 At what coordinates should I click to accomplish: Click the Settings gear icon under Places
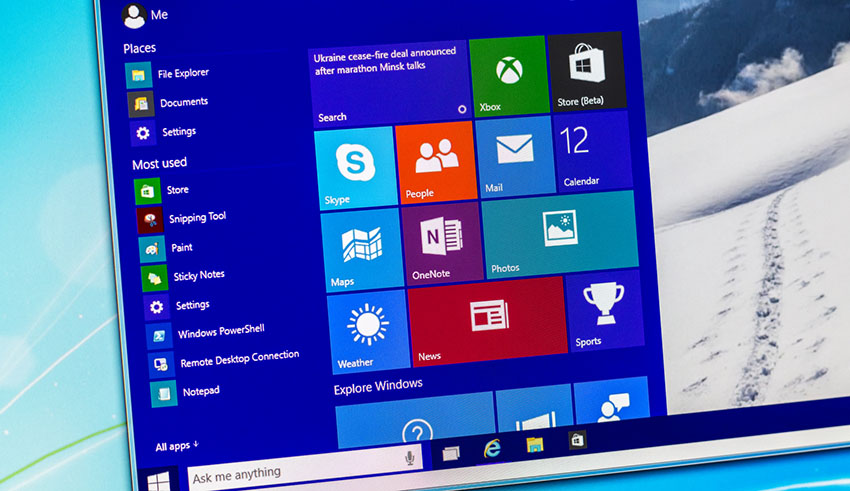pyautogui.click(x=143, y=133)
